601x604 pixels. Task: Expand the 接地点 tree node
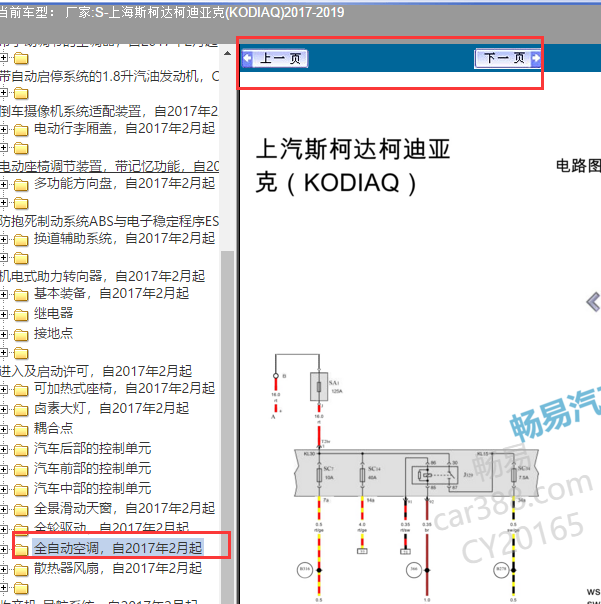tap(3, 334)
